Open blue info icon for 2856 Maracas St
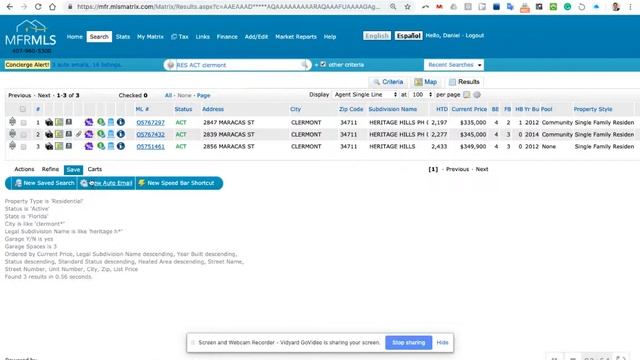 121,146
